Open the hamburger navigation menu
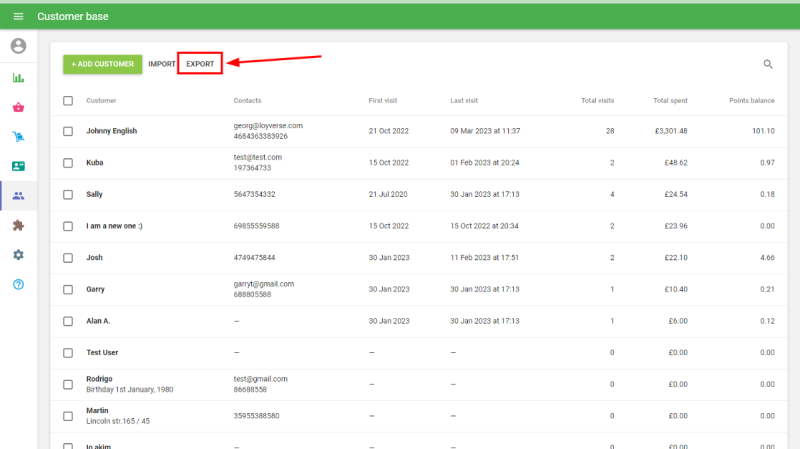The width and height of the screenshot is (800, 449). pos(18,17)
